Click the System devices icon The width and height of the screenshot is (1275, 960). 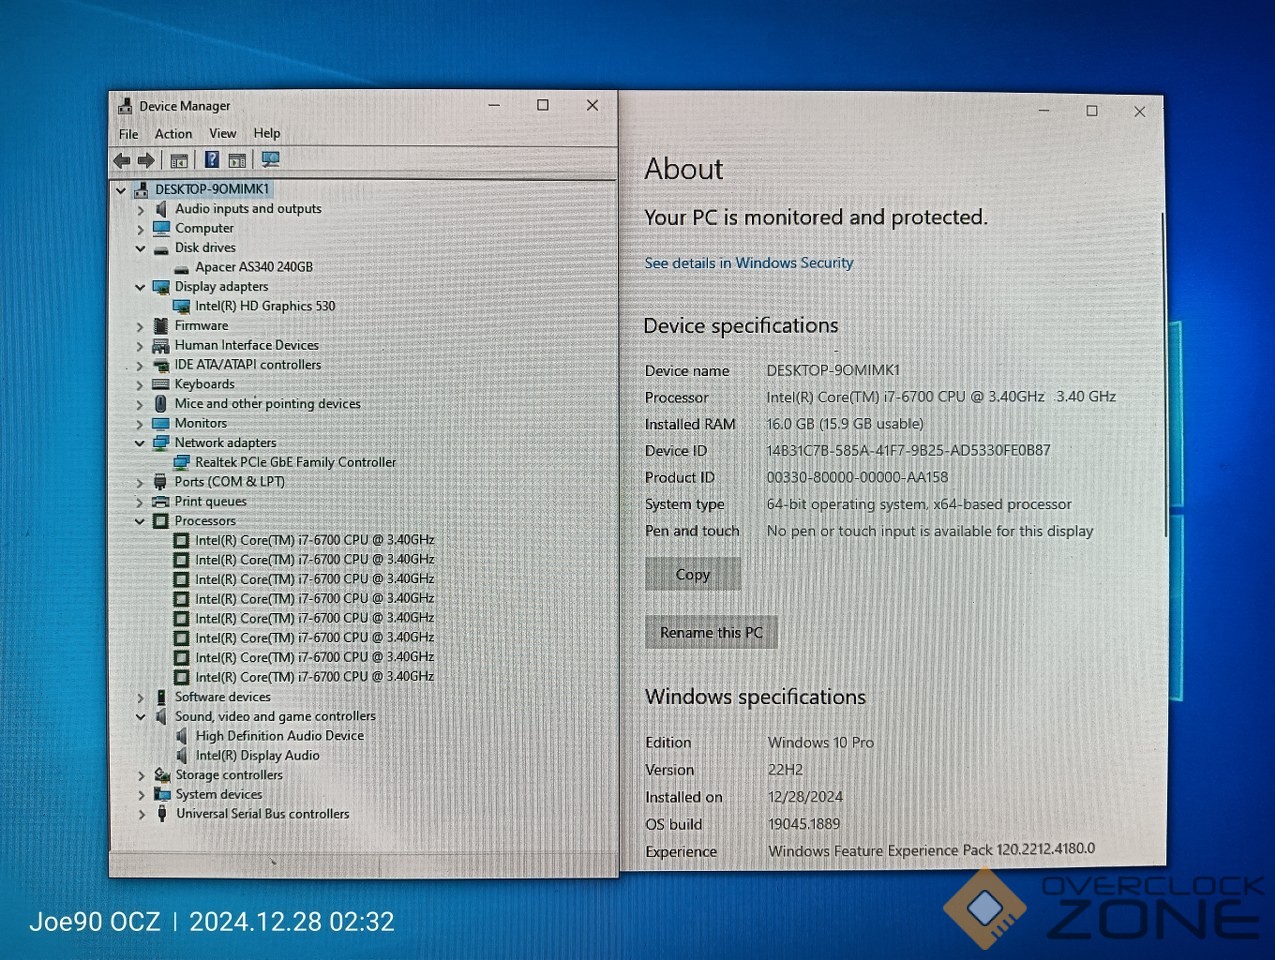pos(162,795)
